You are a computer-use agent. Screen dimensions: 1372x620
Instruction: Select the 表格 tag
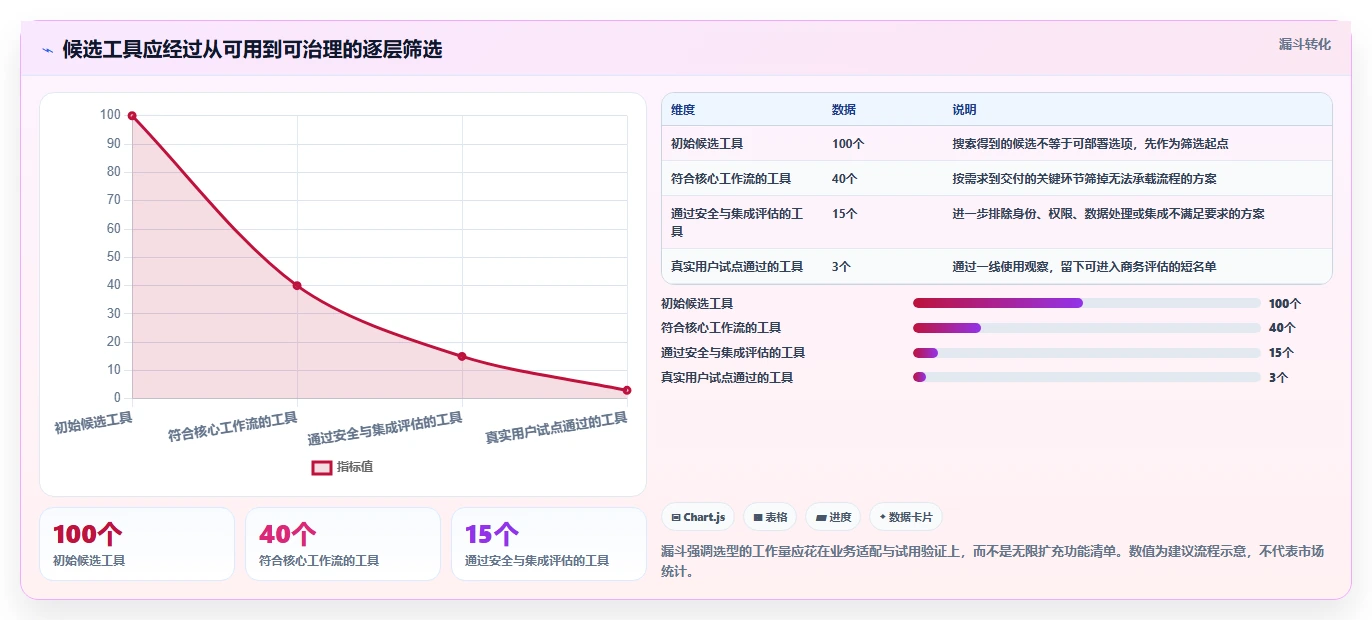pos(770,517)
